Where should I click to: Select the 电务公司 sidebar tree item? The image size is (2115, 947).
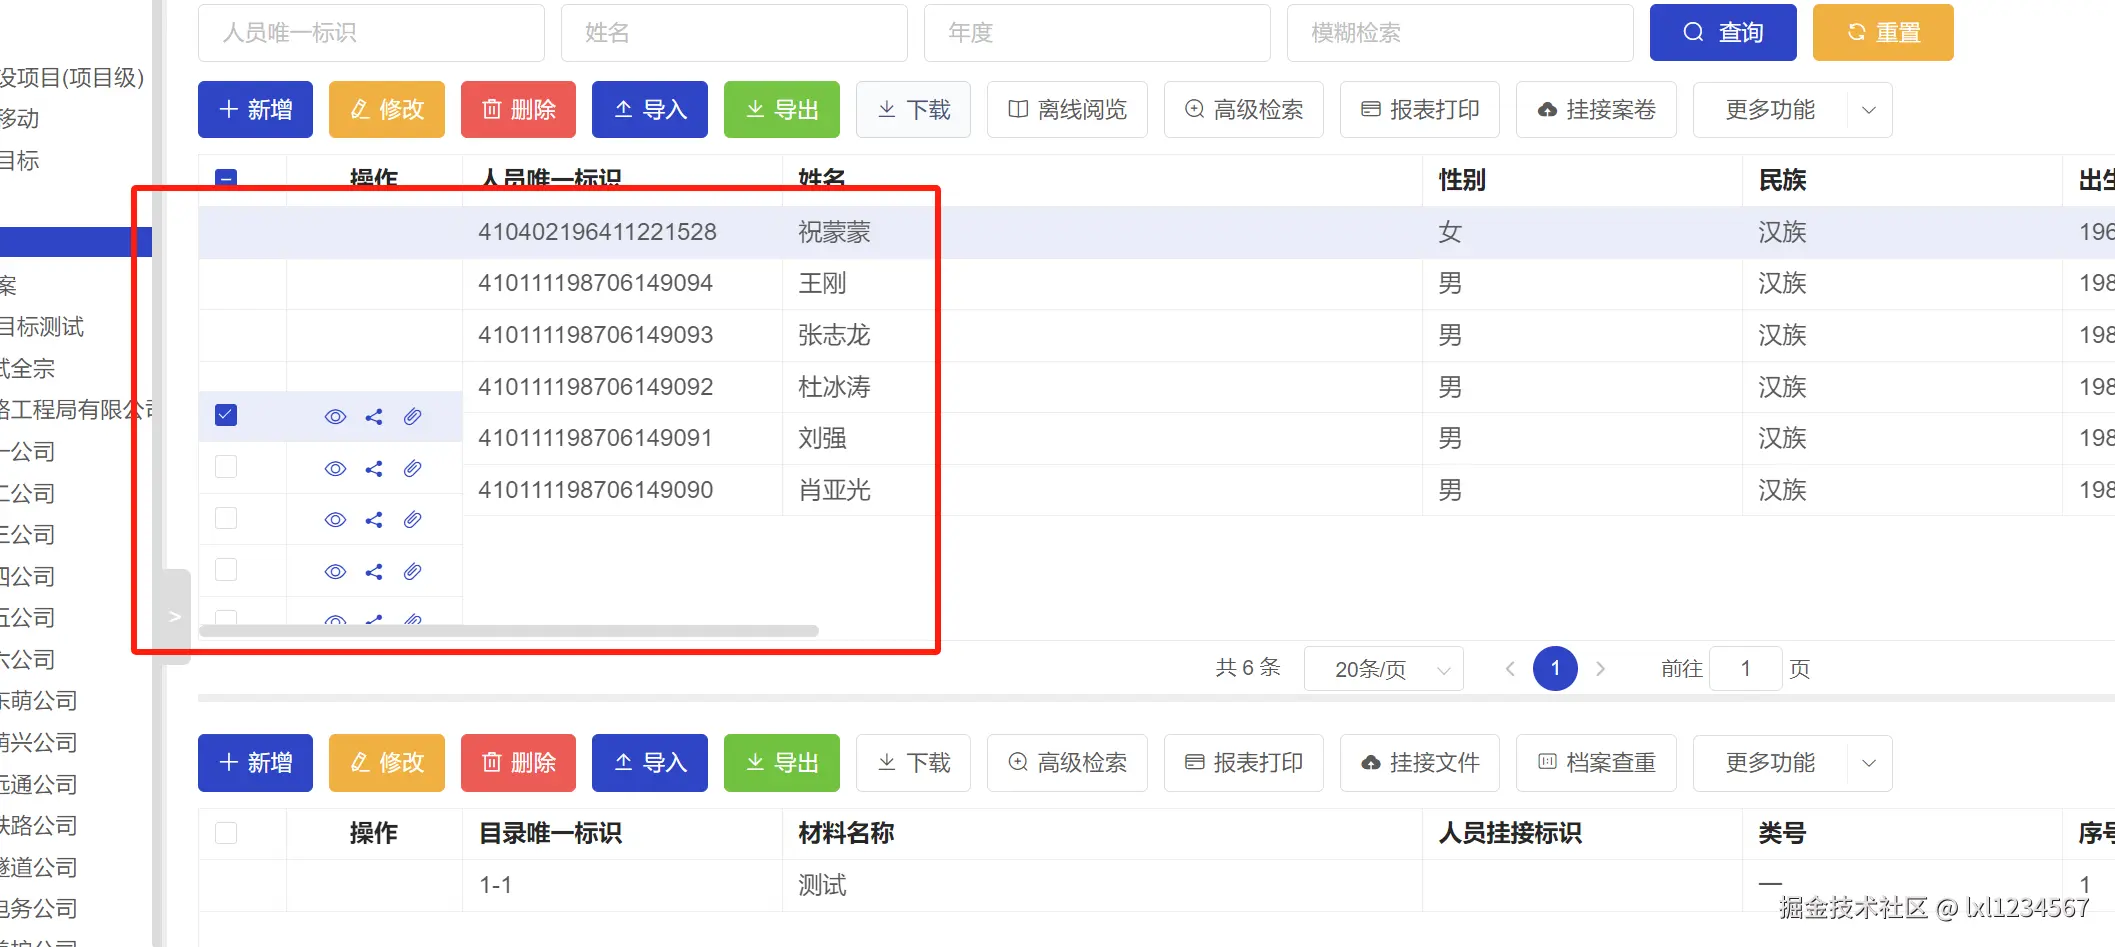38,908
